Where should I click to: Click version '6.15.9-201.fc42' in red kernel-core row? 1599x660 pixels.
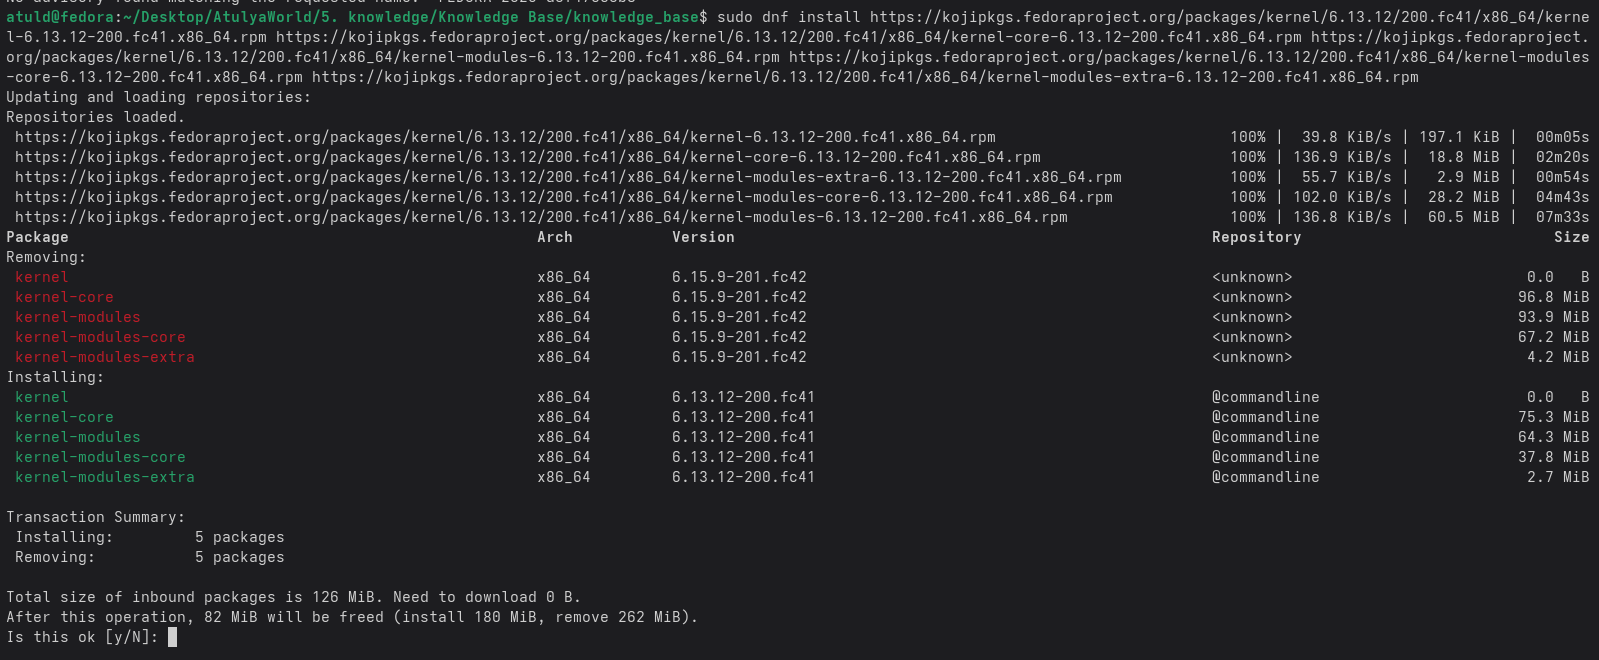739,297
